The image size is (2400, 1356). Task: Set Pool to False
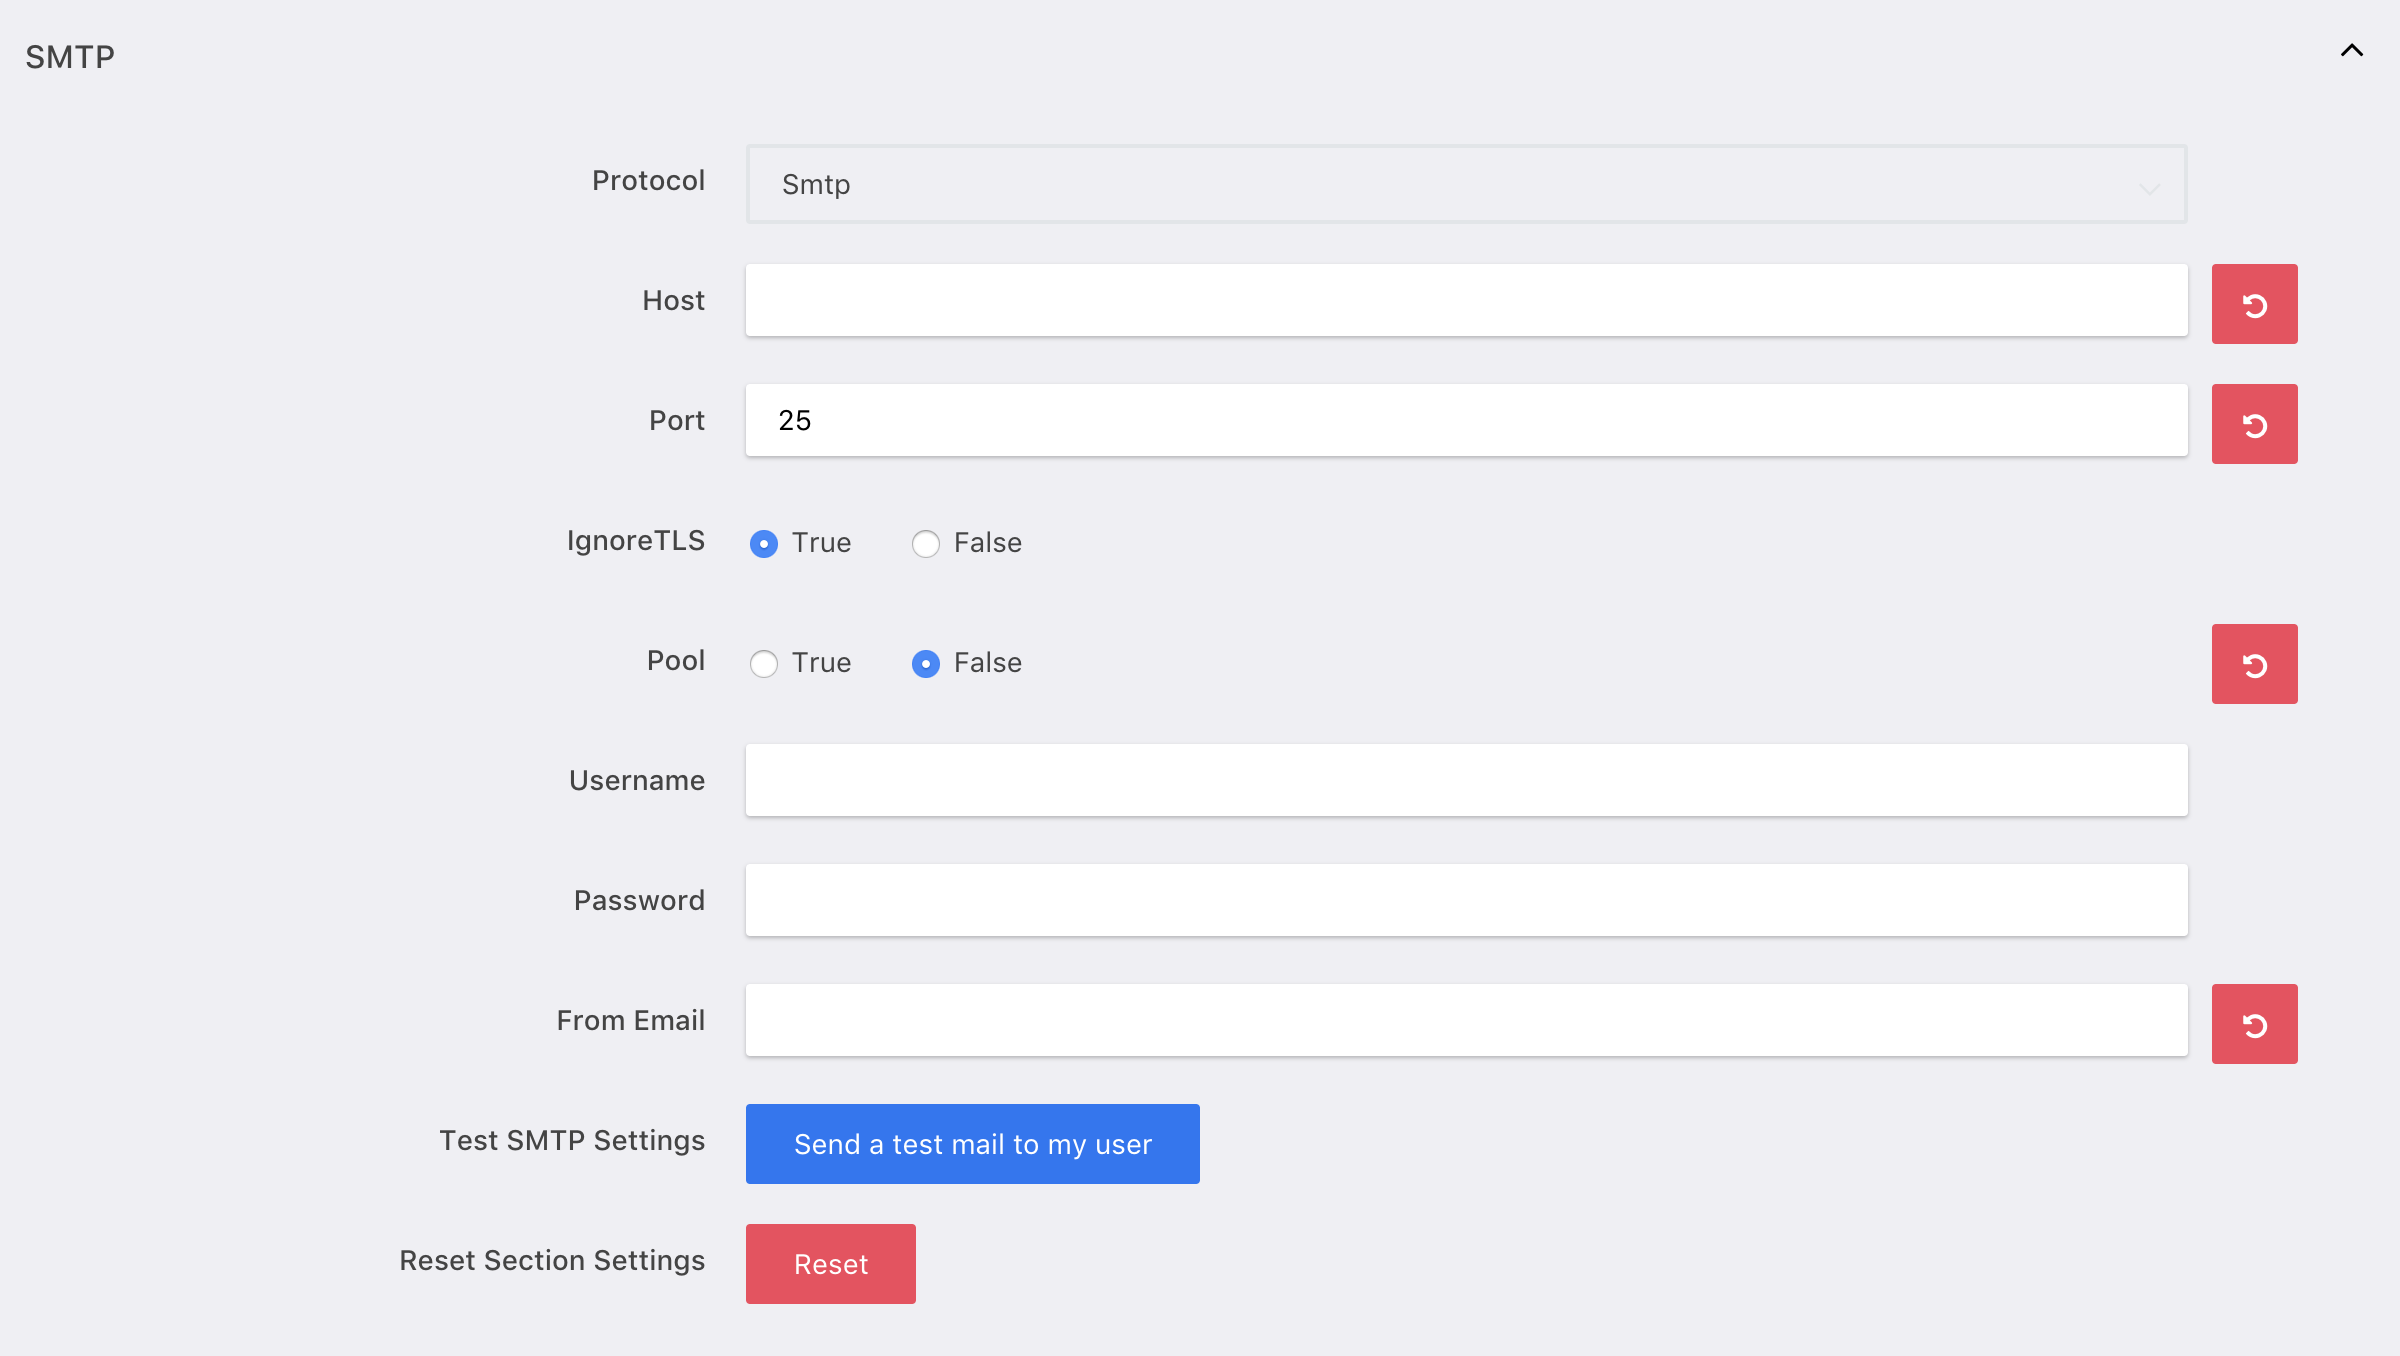click(x=926, y=664)
